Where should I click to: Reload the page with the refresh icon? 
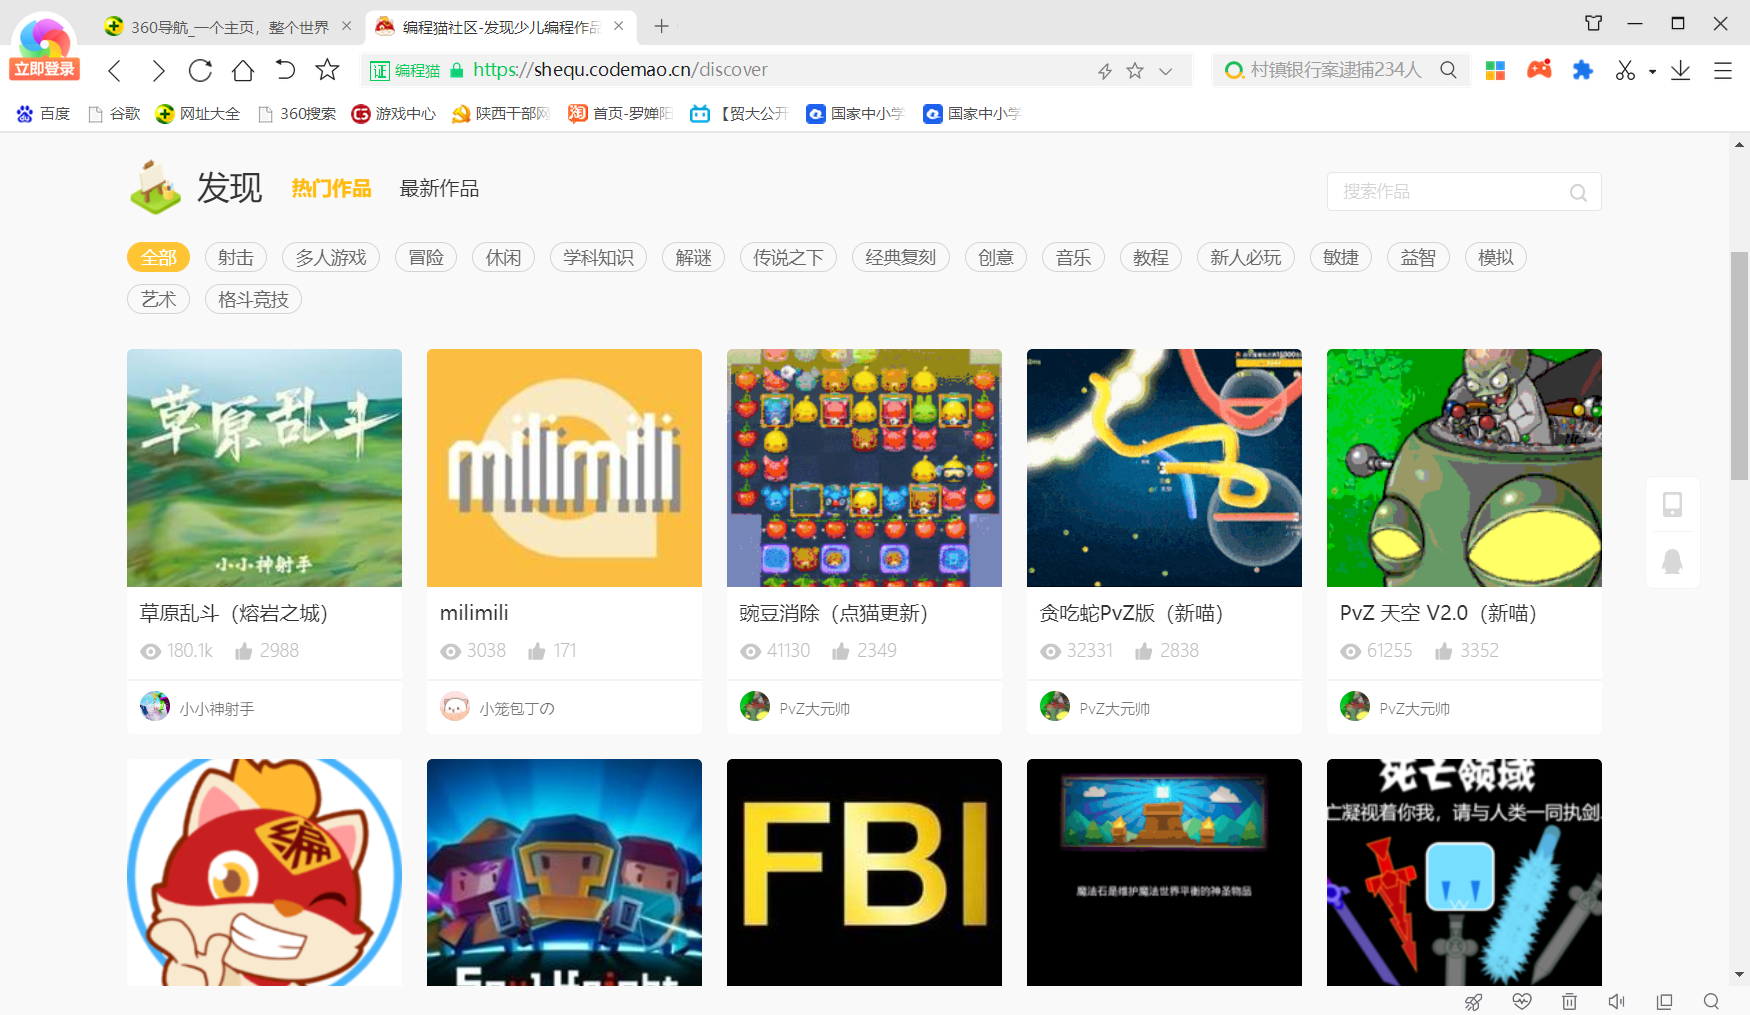(x=200, y=70)
